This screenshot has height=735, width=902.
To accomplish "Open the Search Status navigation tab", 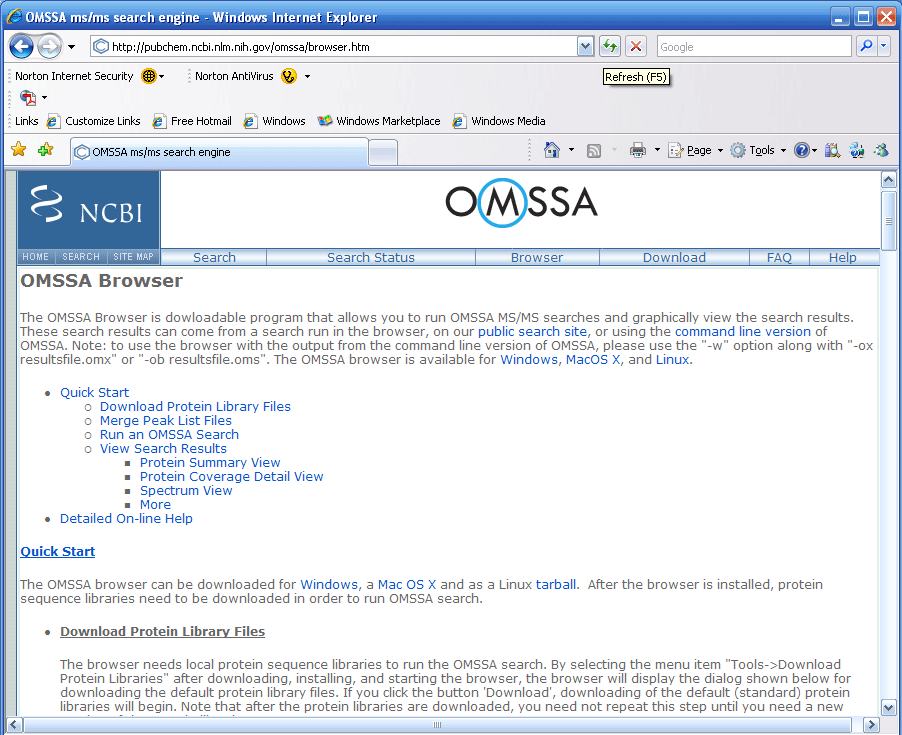I will pyautogui.click(x=371, y=257).
